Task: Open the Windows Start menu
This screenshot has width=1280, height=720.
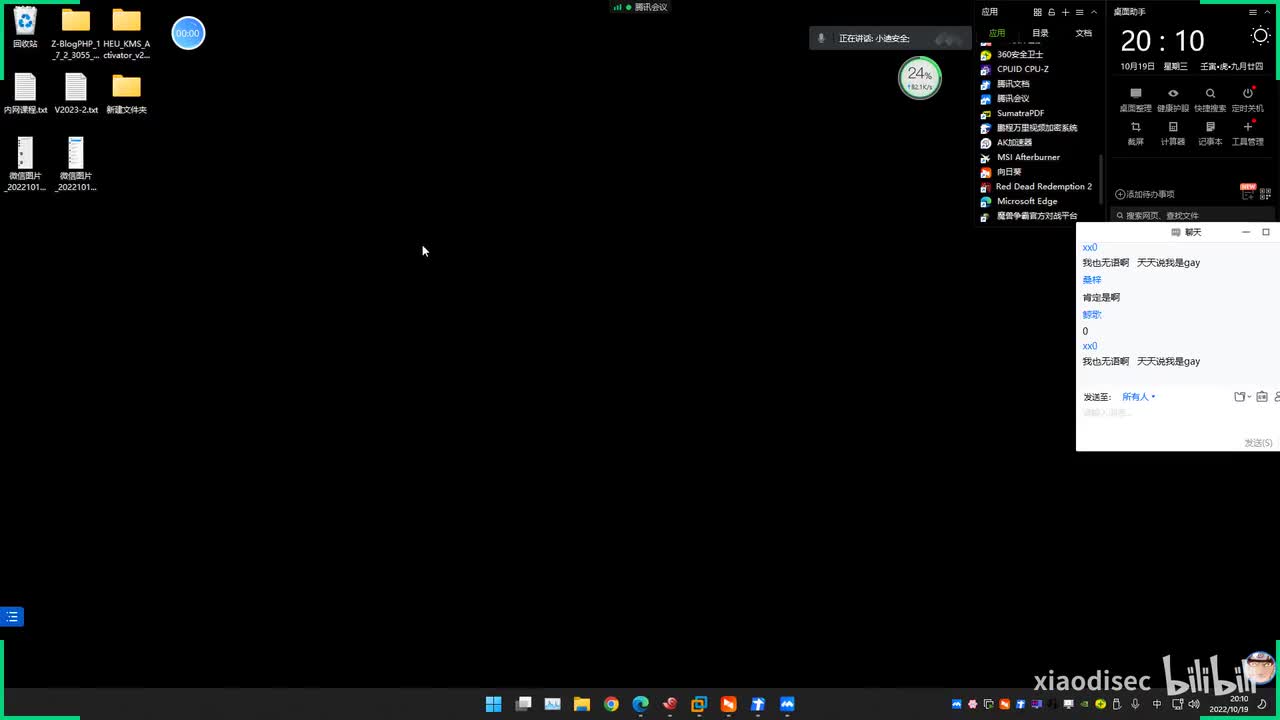Action: coord(493,704)
